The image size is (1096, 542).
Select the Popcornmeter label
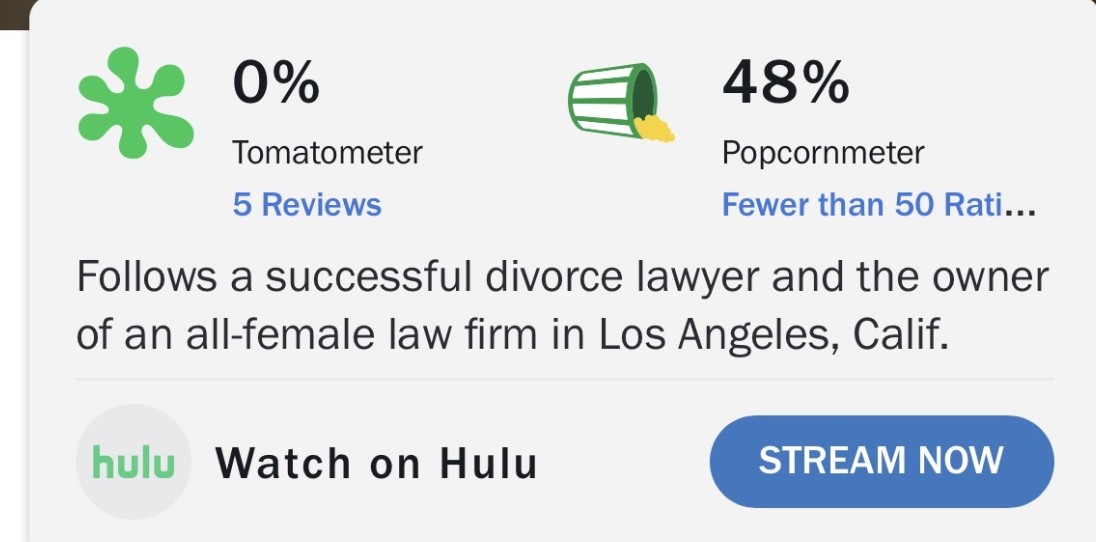tap(823, 153)
